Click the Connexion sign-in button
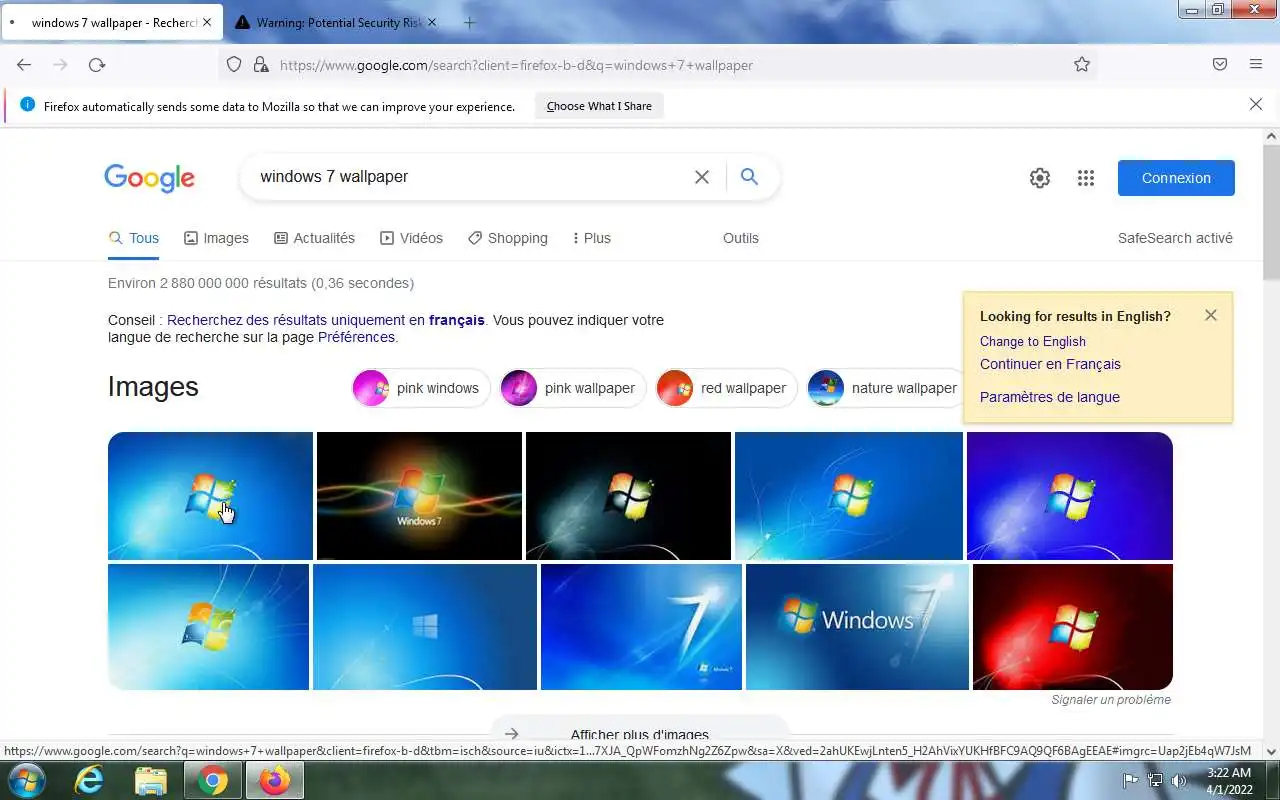The width and height of the screenshot is (1280, 800). [1176, 178]
